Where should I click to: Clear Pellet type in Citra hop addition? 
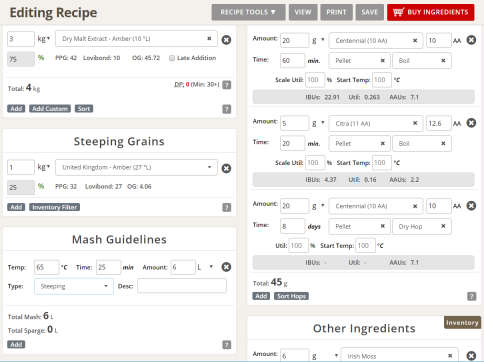(x=383, y=144)
